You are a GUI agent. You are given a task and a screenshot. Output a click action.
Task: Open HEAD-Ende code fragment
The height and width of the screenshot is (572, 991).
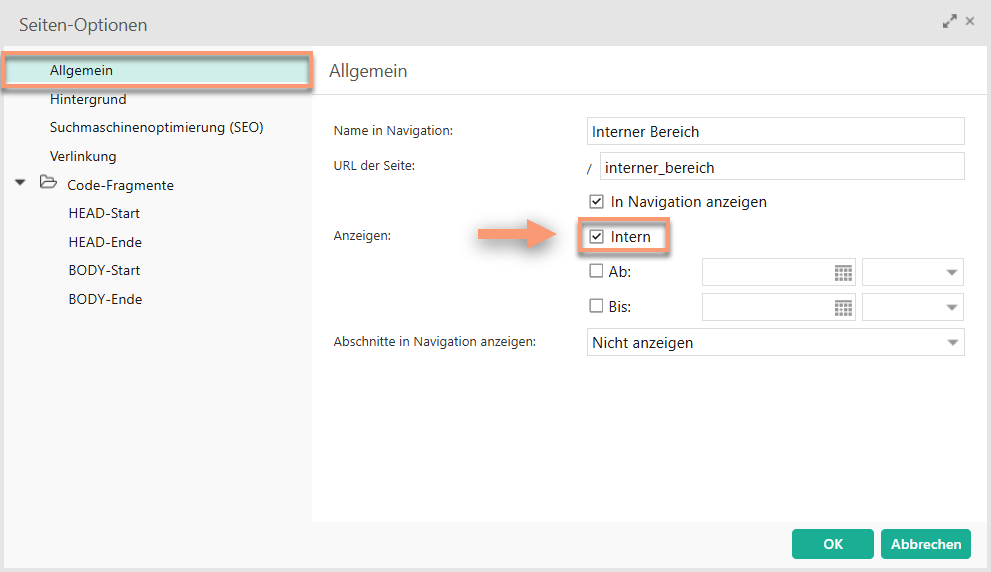[105, 242]
